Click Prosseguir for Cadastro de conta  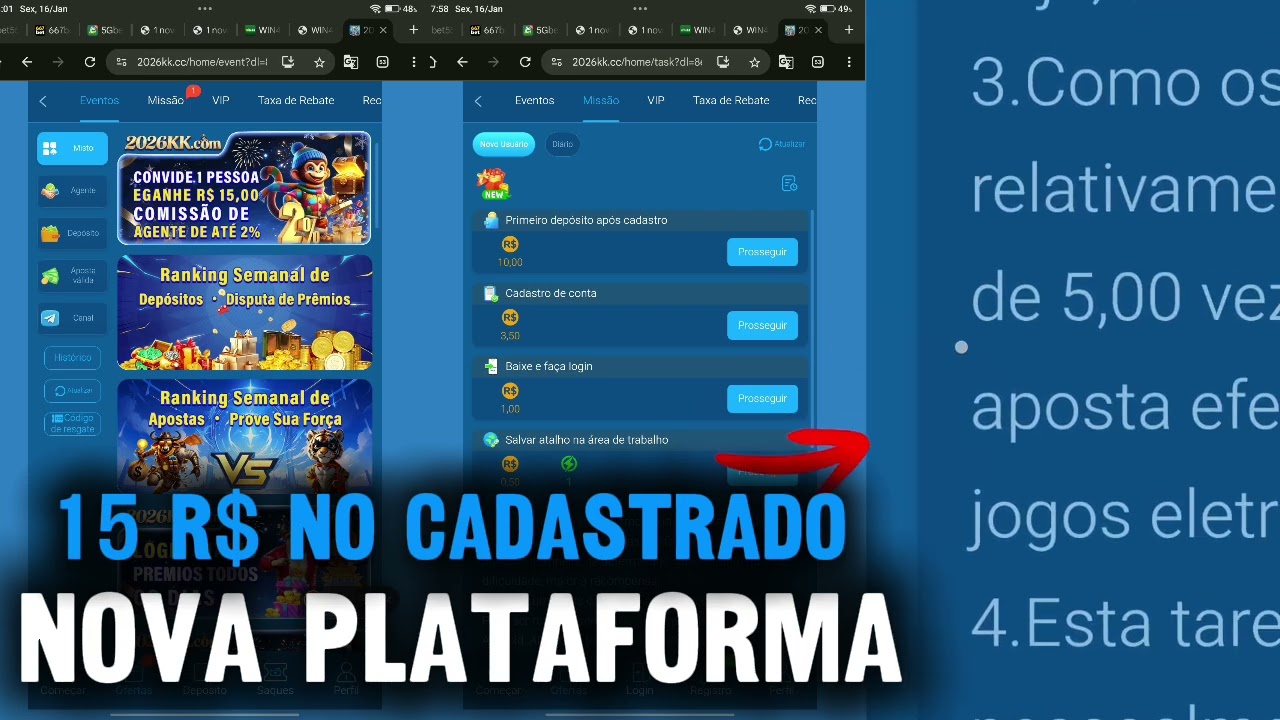[x=762, y=325]
